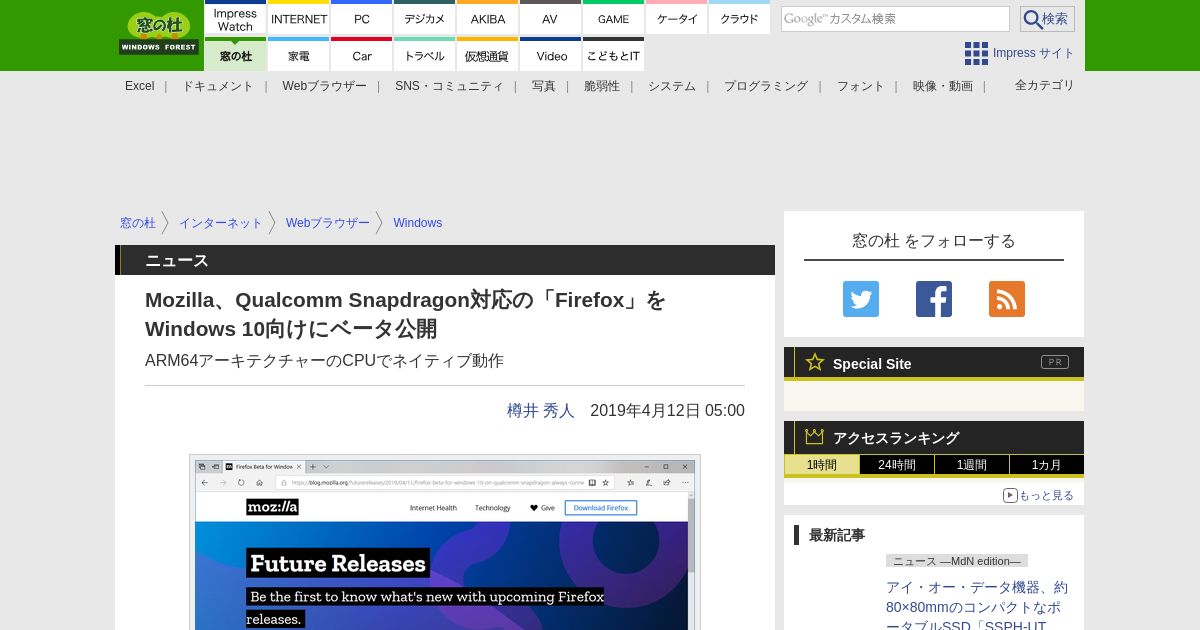Screen dimensions: 1200x630
Task: Click the article date 2019年4月12日 05:00
Action: click(x=667, y=410)
